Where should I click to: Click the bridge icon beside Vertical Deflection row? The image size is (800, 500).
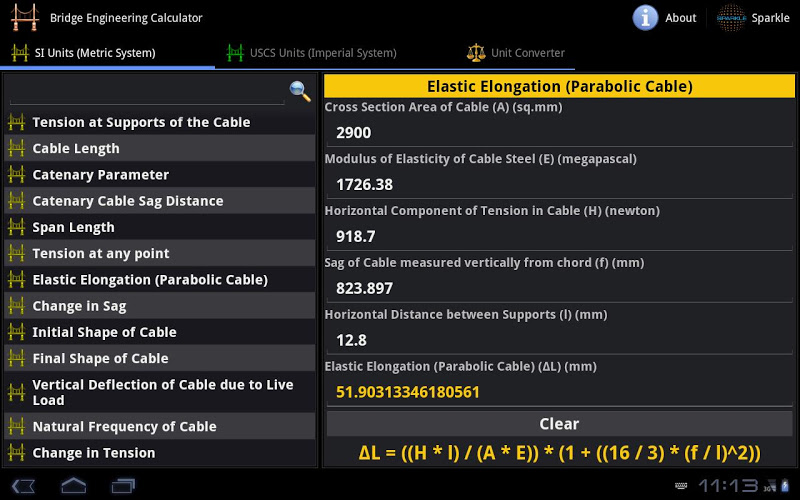pyautogui.click(x=16, y=392)
